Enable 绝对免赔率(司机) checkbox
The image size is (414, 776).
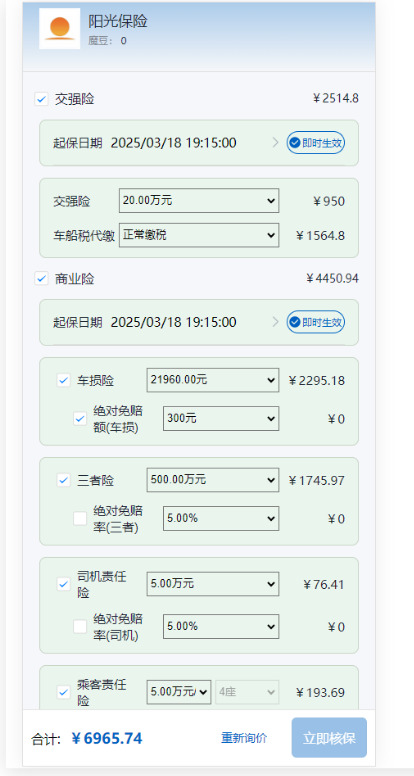[x=80, y=627]
